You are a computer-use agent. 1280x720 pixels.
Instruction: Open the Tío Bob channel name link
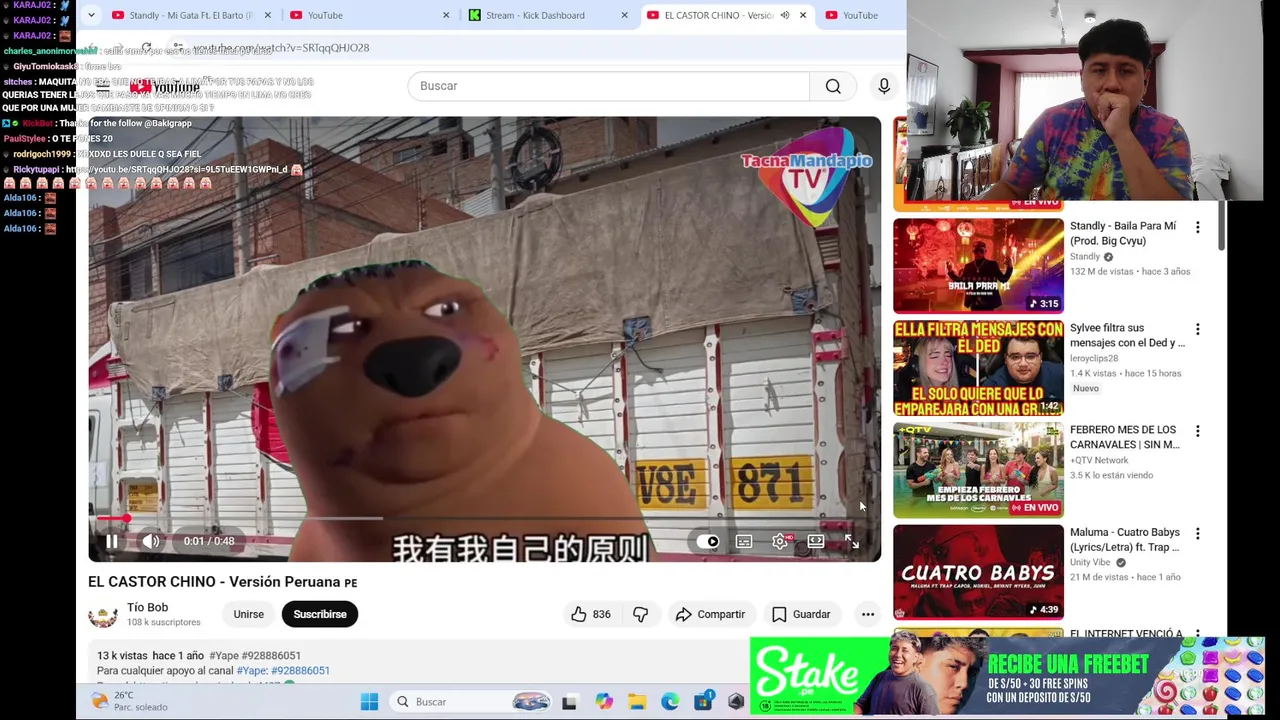[x=147, y=607]
